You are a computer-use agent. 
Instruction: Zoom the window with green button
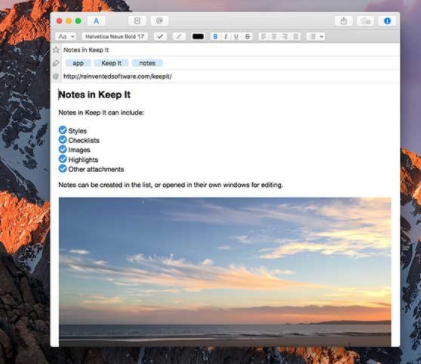78,21
